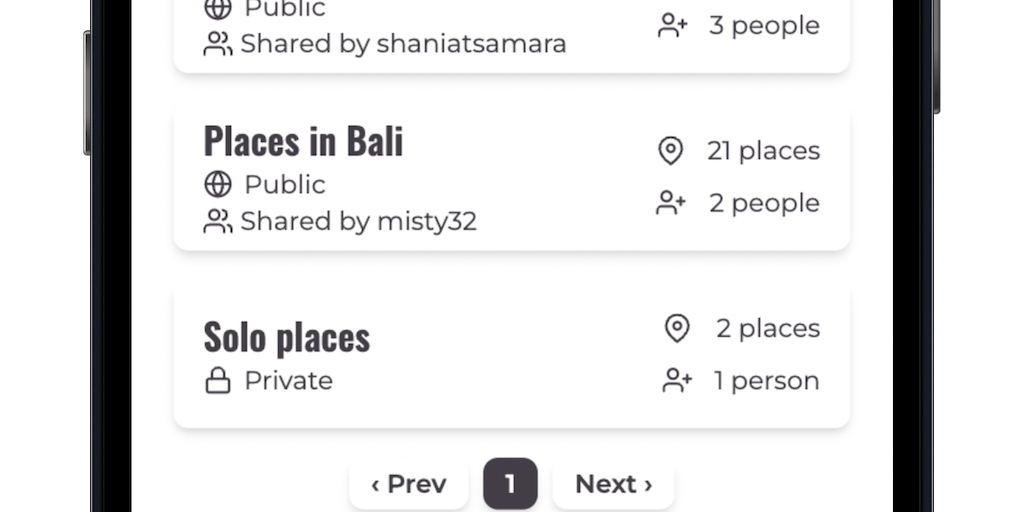1024x512 pixels.
Task: Click the Private label in Solo places
Action: coord(288,381)
